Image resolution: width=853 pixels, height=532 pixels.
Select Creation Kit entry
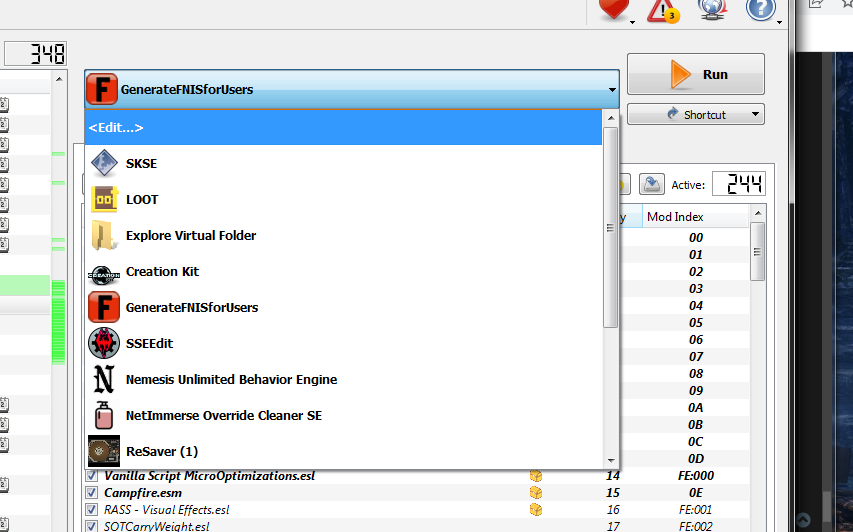(x=343, y=271)
